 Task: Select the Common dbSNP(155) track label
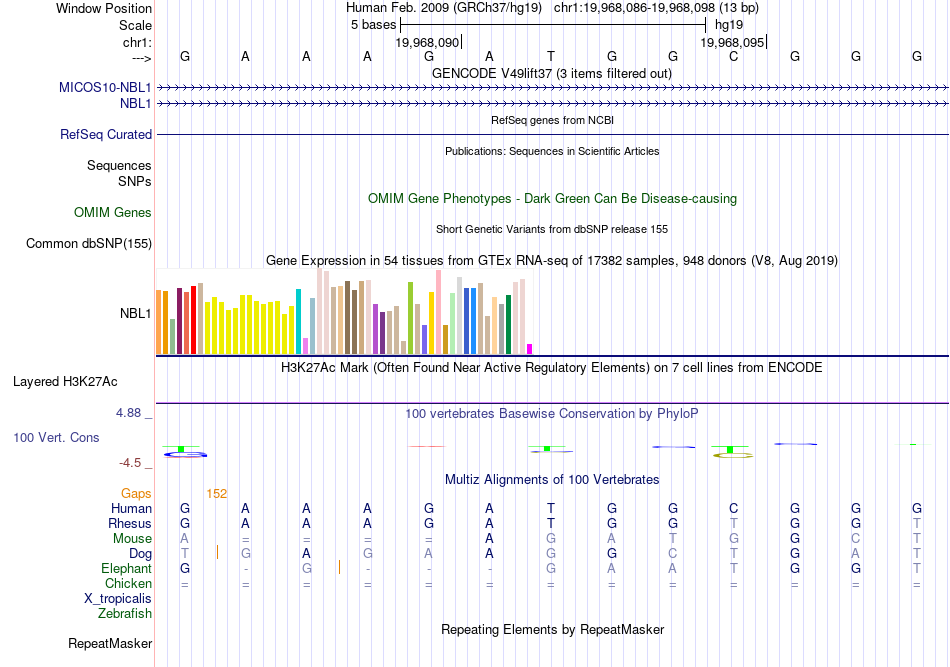[x=88, y=244]
